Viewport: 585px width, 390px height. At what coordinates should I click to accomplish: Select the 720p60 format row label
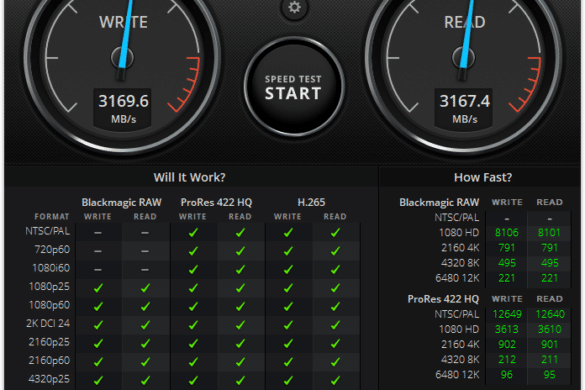[52, 250]
